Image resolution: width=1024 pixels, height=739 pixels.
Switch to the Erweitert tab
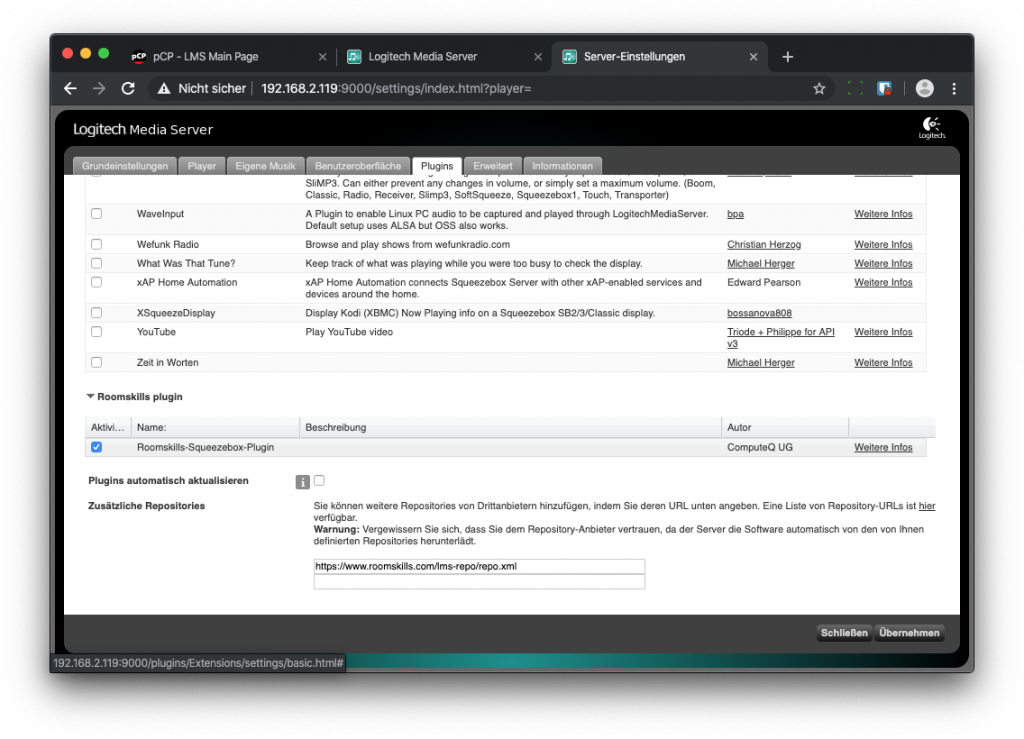click(492, 166)
